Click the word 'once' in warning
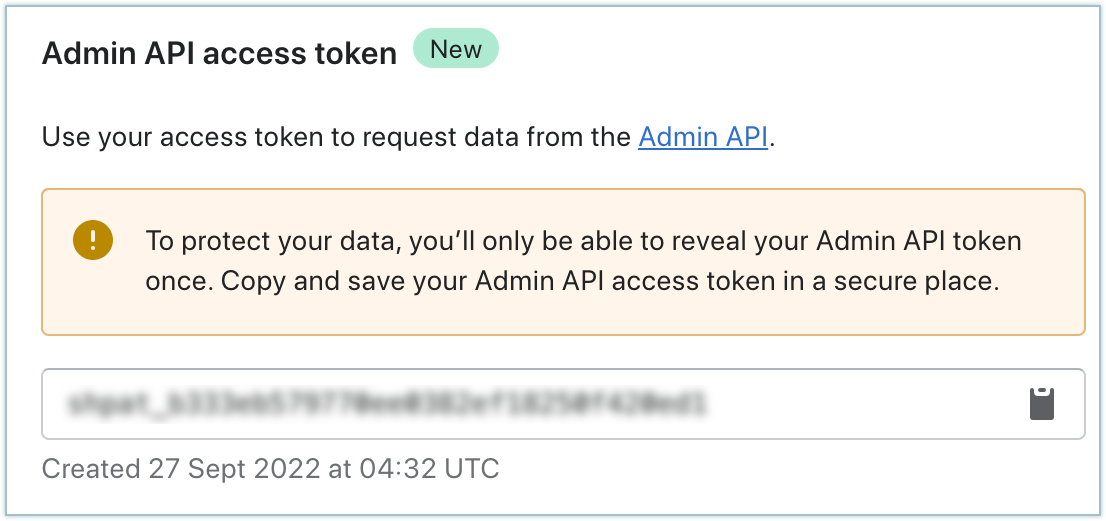This screenshot has height=521, width=1106. click(x=177, y=281)
